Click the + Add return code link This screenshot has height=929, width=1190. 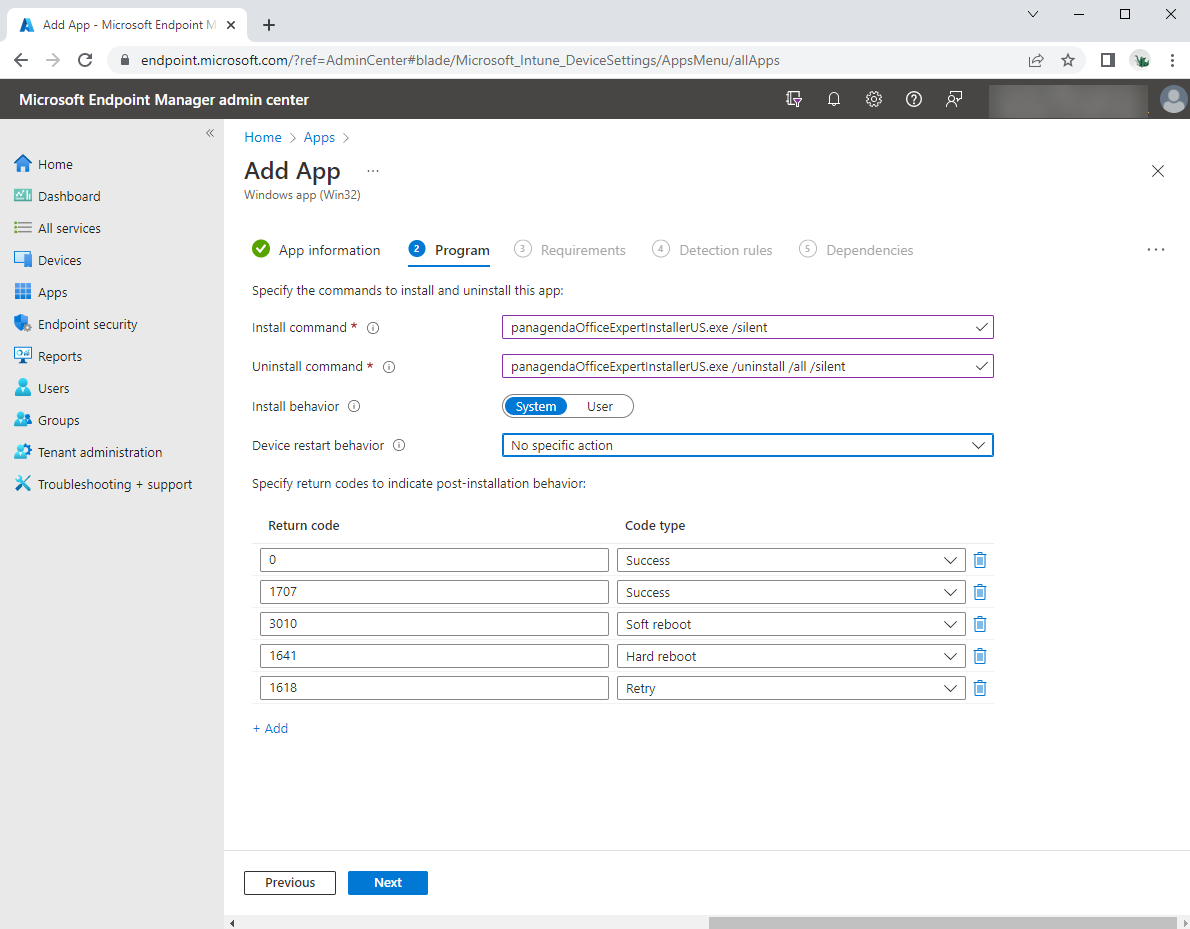coord(270,729)
